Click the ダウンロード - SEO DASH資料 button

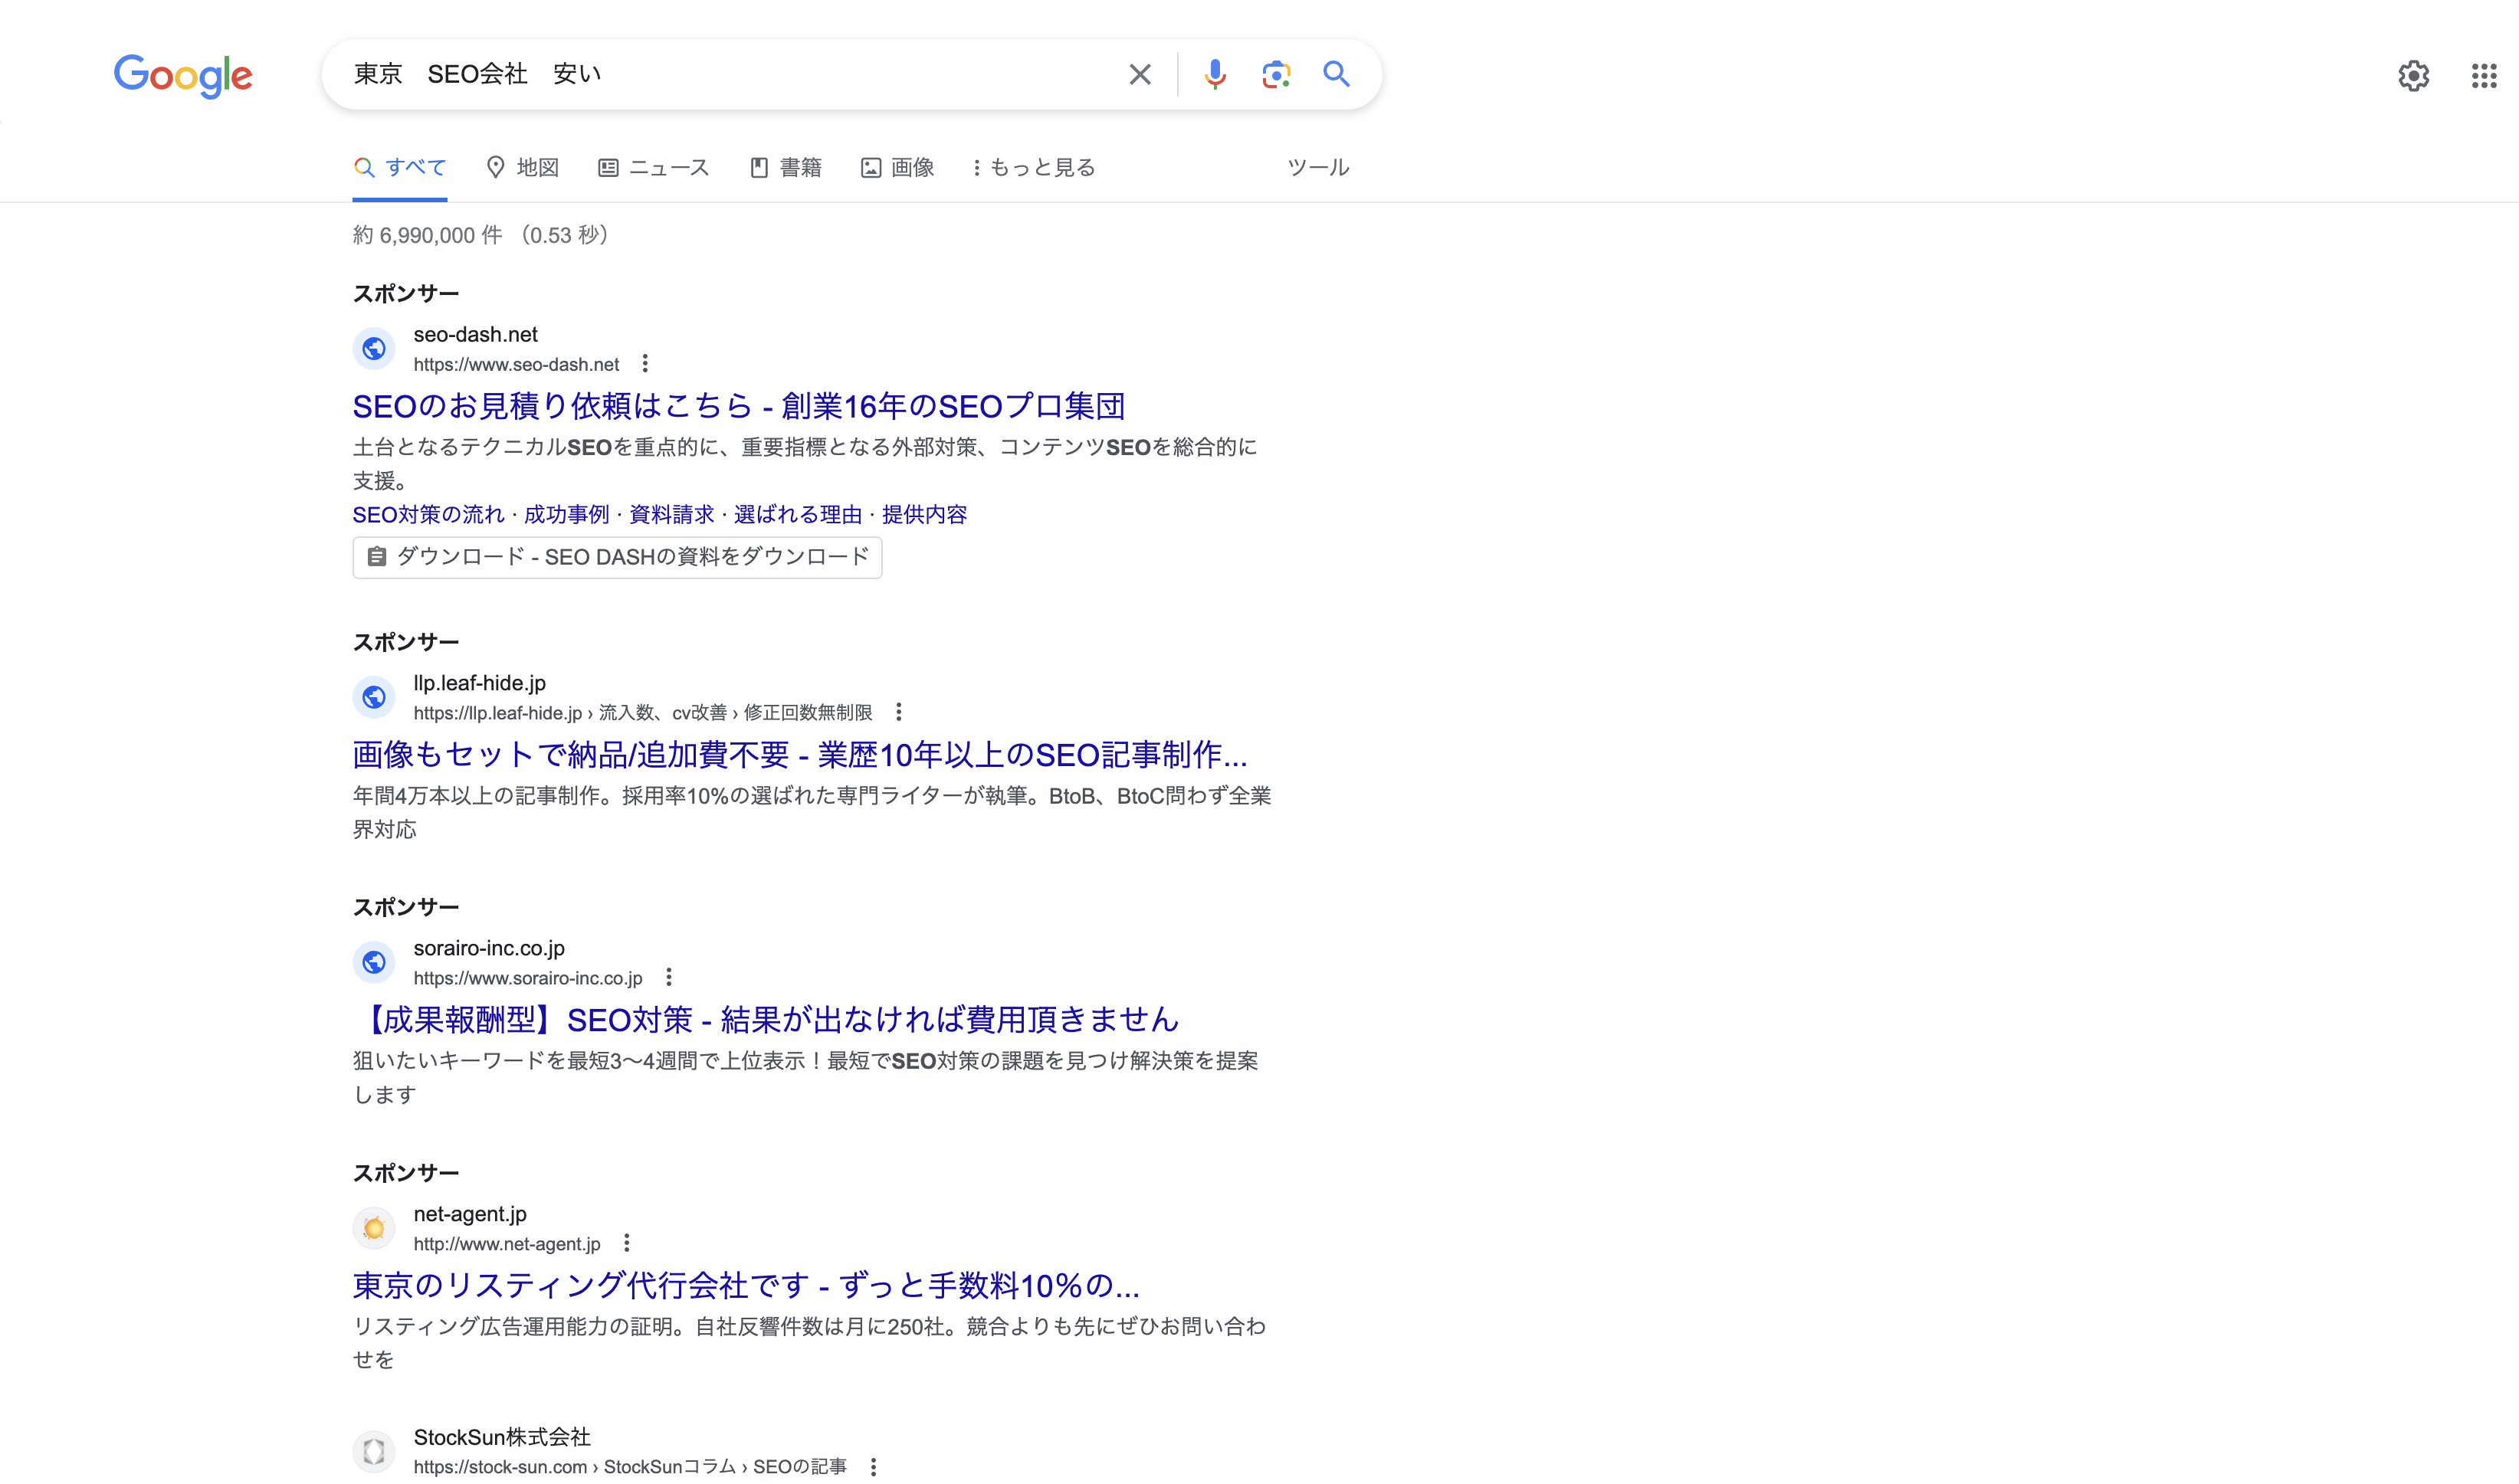coord(617,557)
